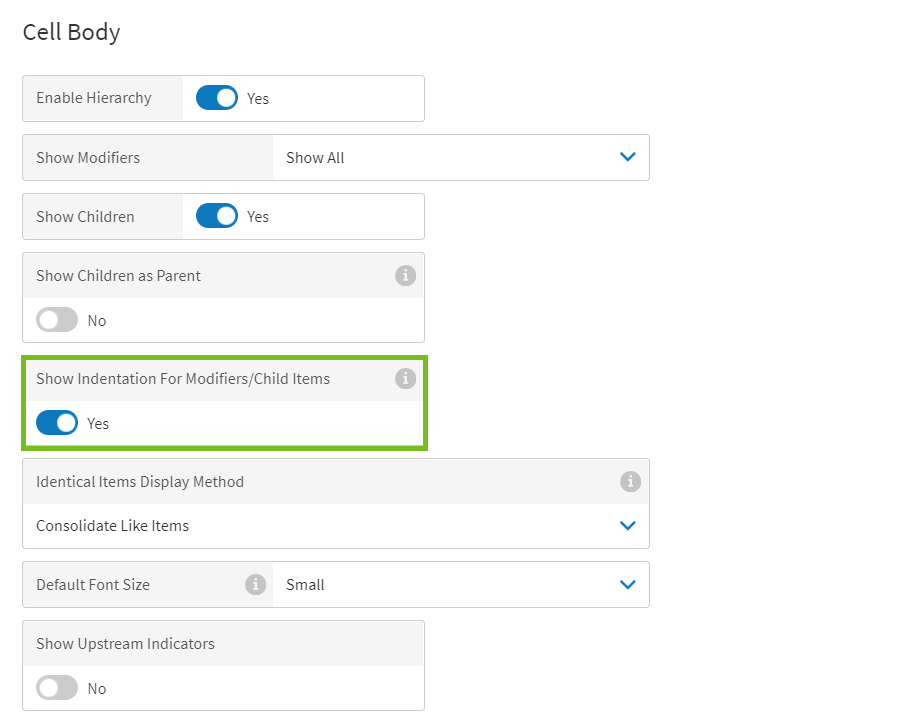This screenshot has width=903, height=721.
Task: Click the info icon for Show Indentation setting
Action: [405, 378]
